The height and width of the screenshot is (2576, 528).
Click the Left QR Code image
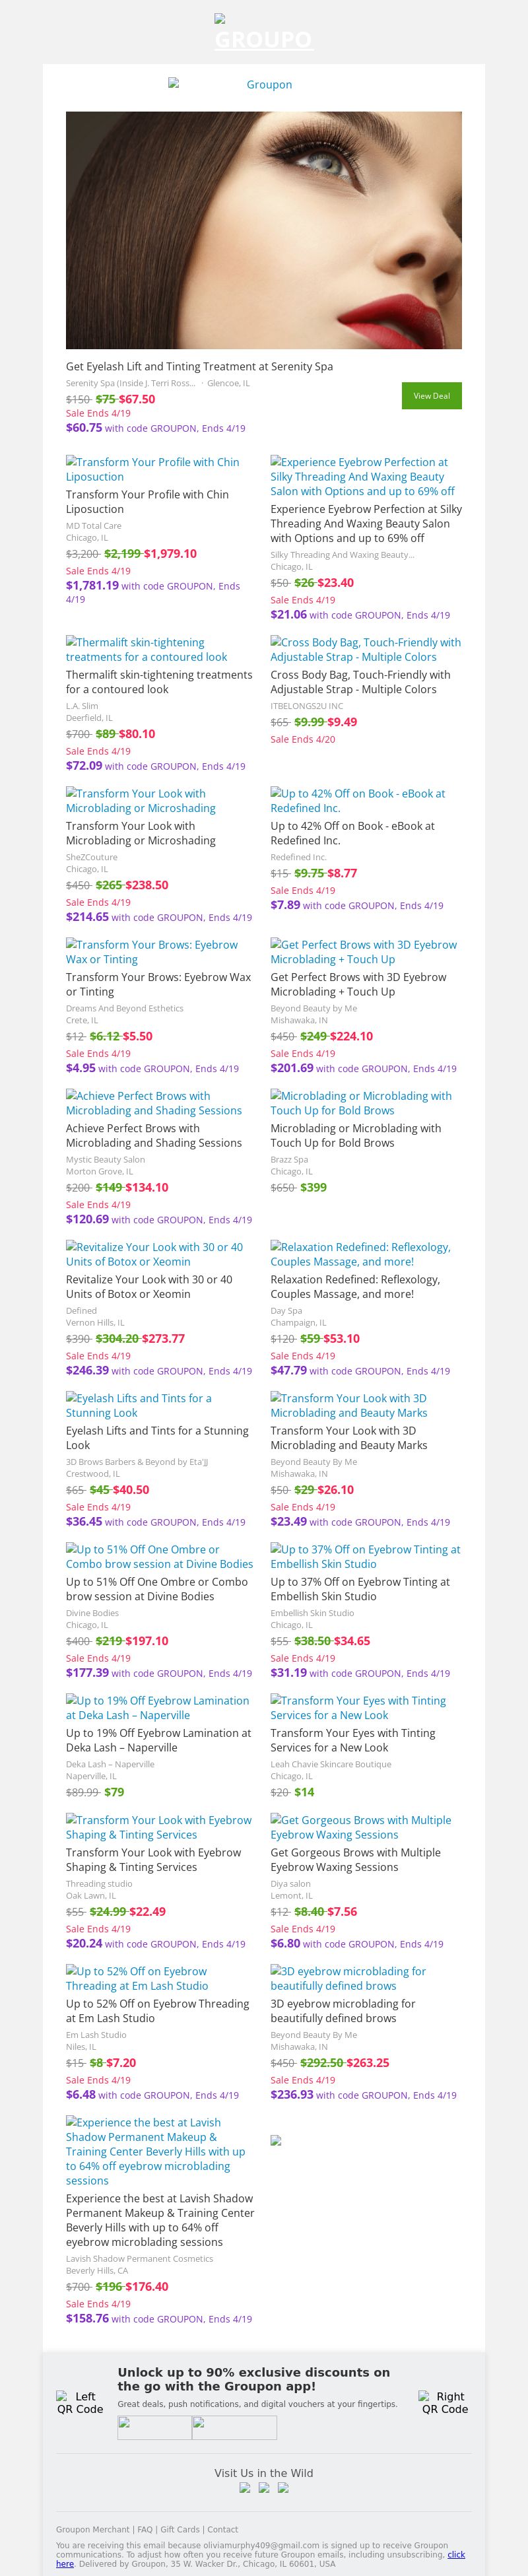tap(80, 2402)
